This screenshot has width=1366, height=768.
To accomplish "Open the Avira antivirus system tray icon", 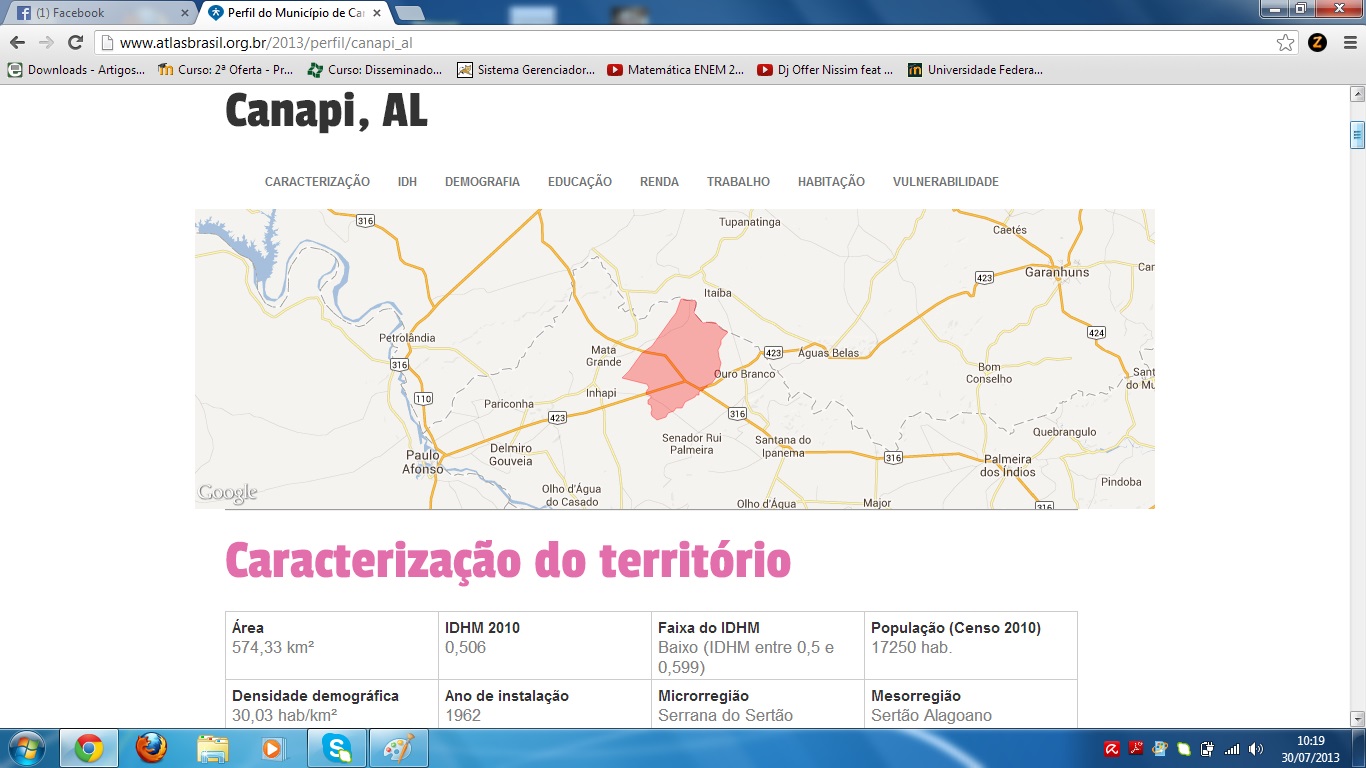I will coord(1111,748).
